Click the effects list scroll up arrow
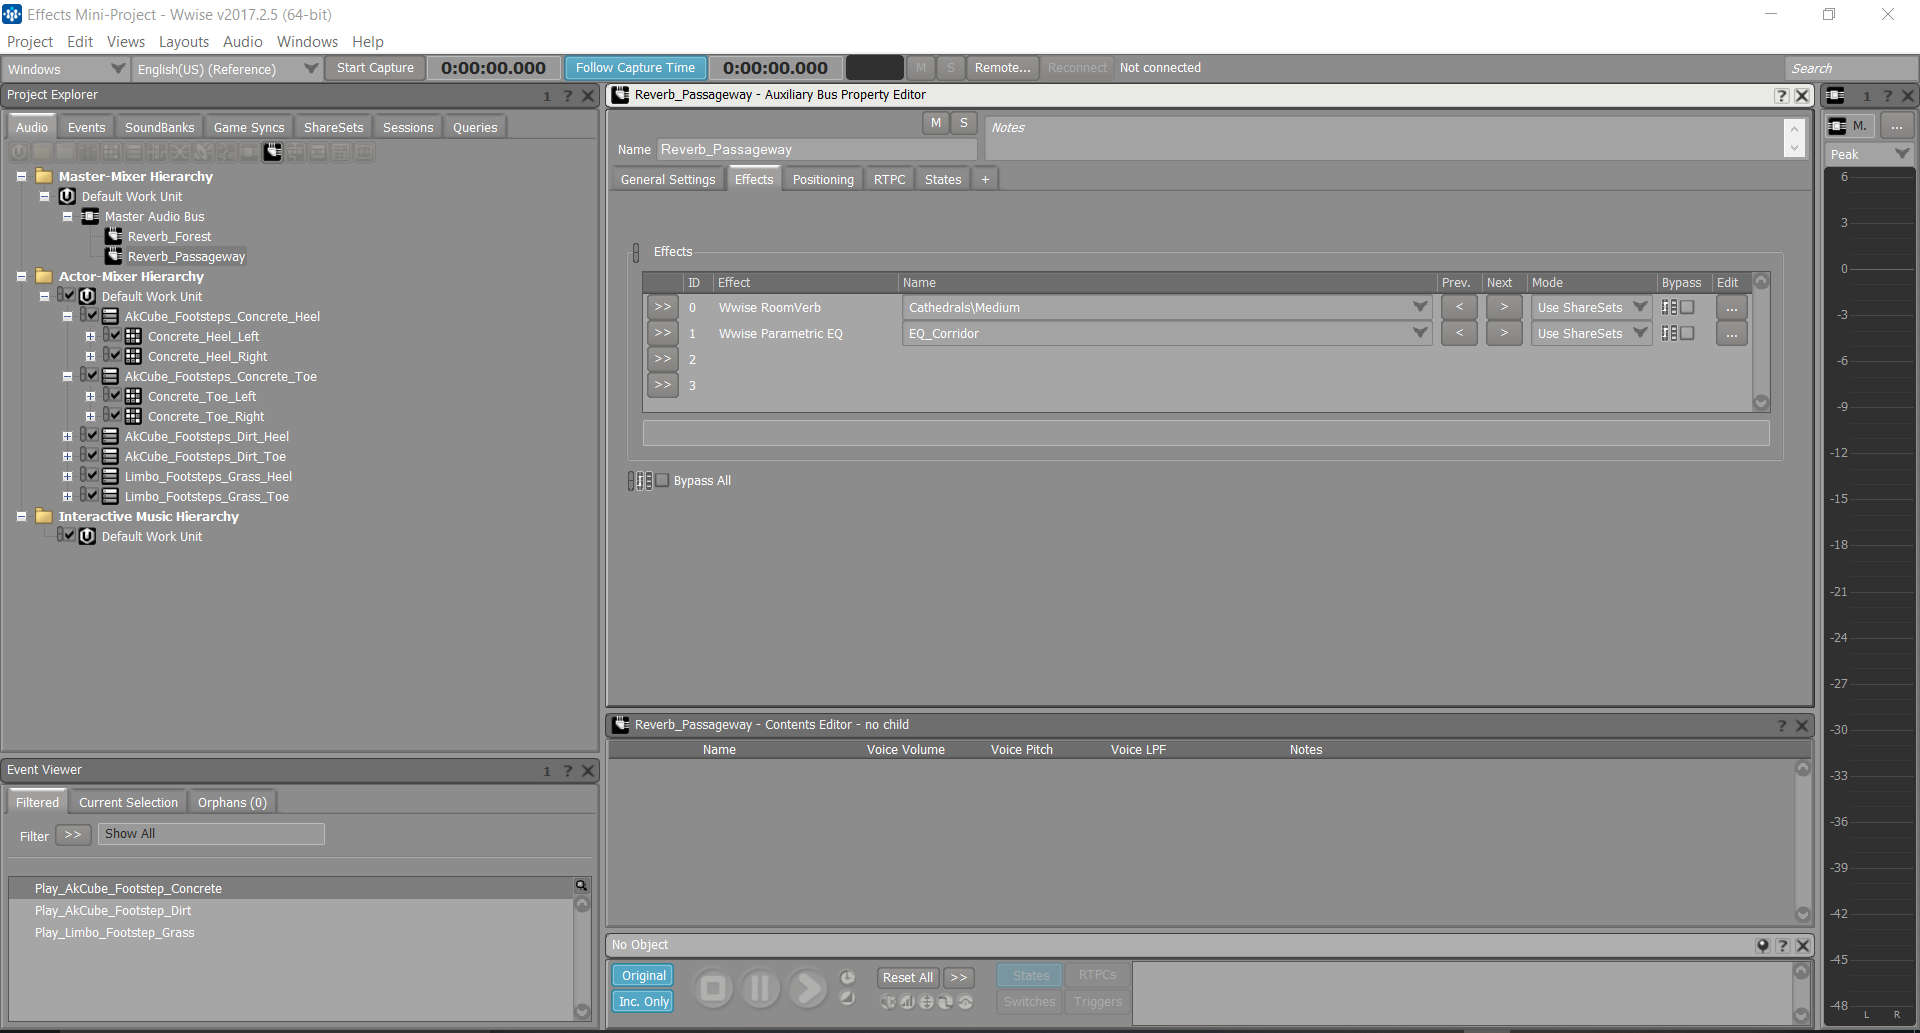 pyautogui.click(x=1761, y=282)
